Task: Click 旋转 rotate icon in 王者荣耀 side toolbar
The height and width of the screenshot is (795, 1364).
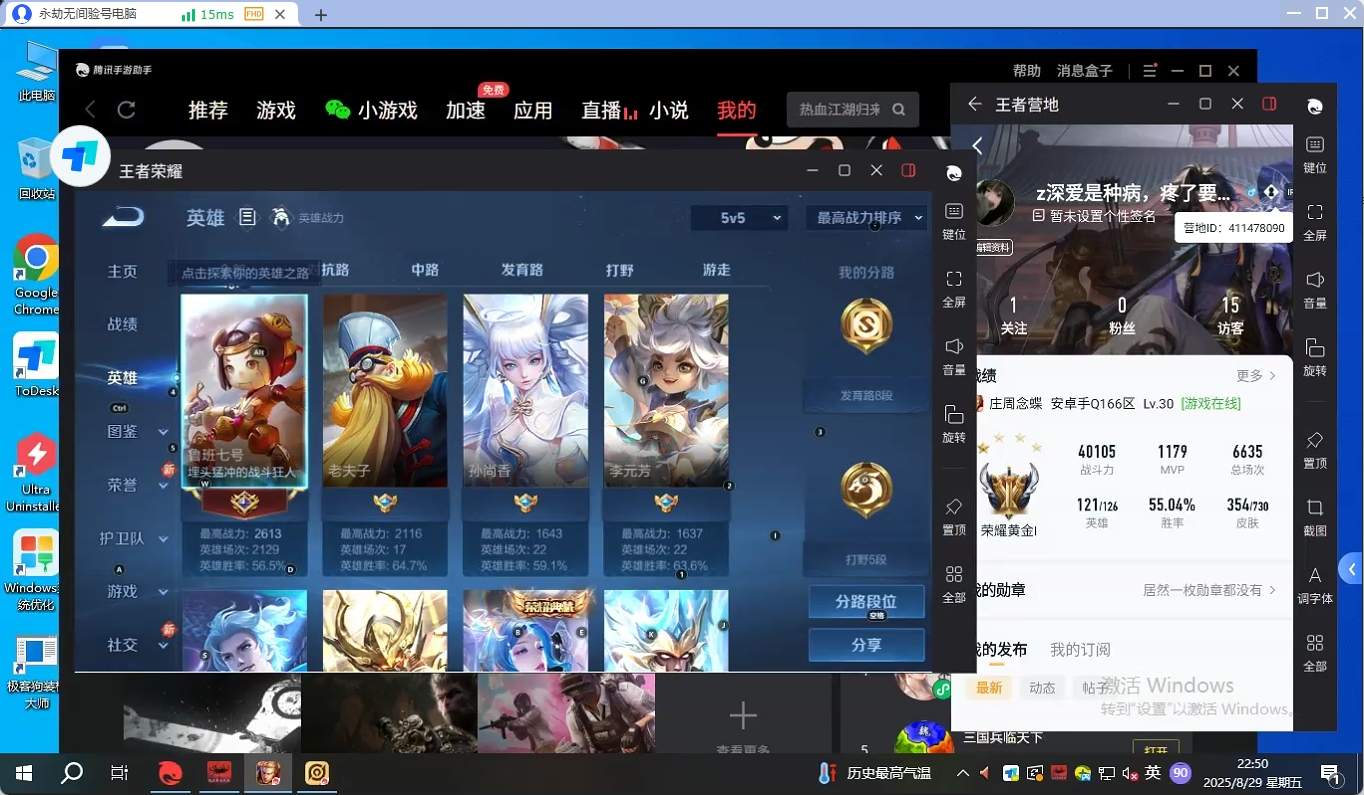Action: coord(954,414)
